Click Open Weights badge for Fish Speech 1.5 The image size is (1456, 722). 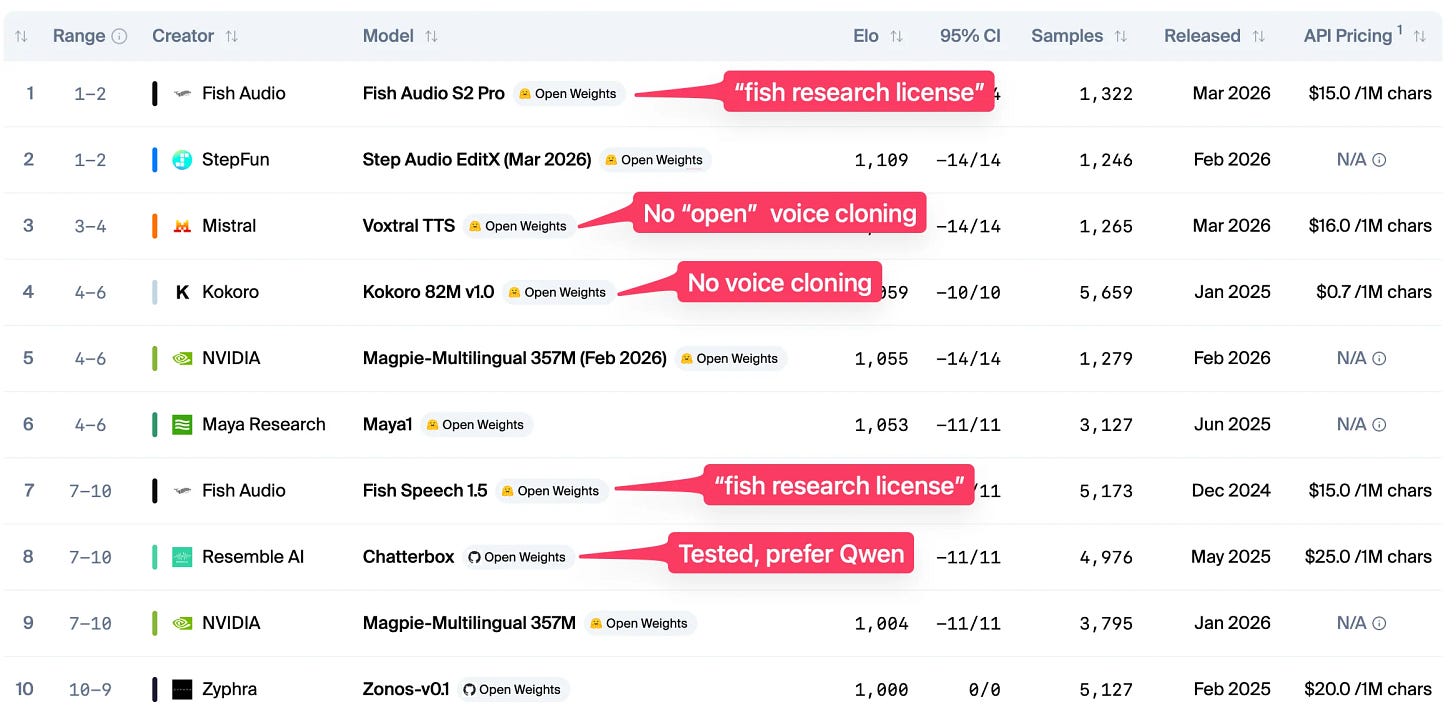tap(550, 491)
